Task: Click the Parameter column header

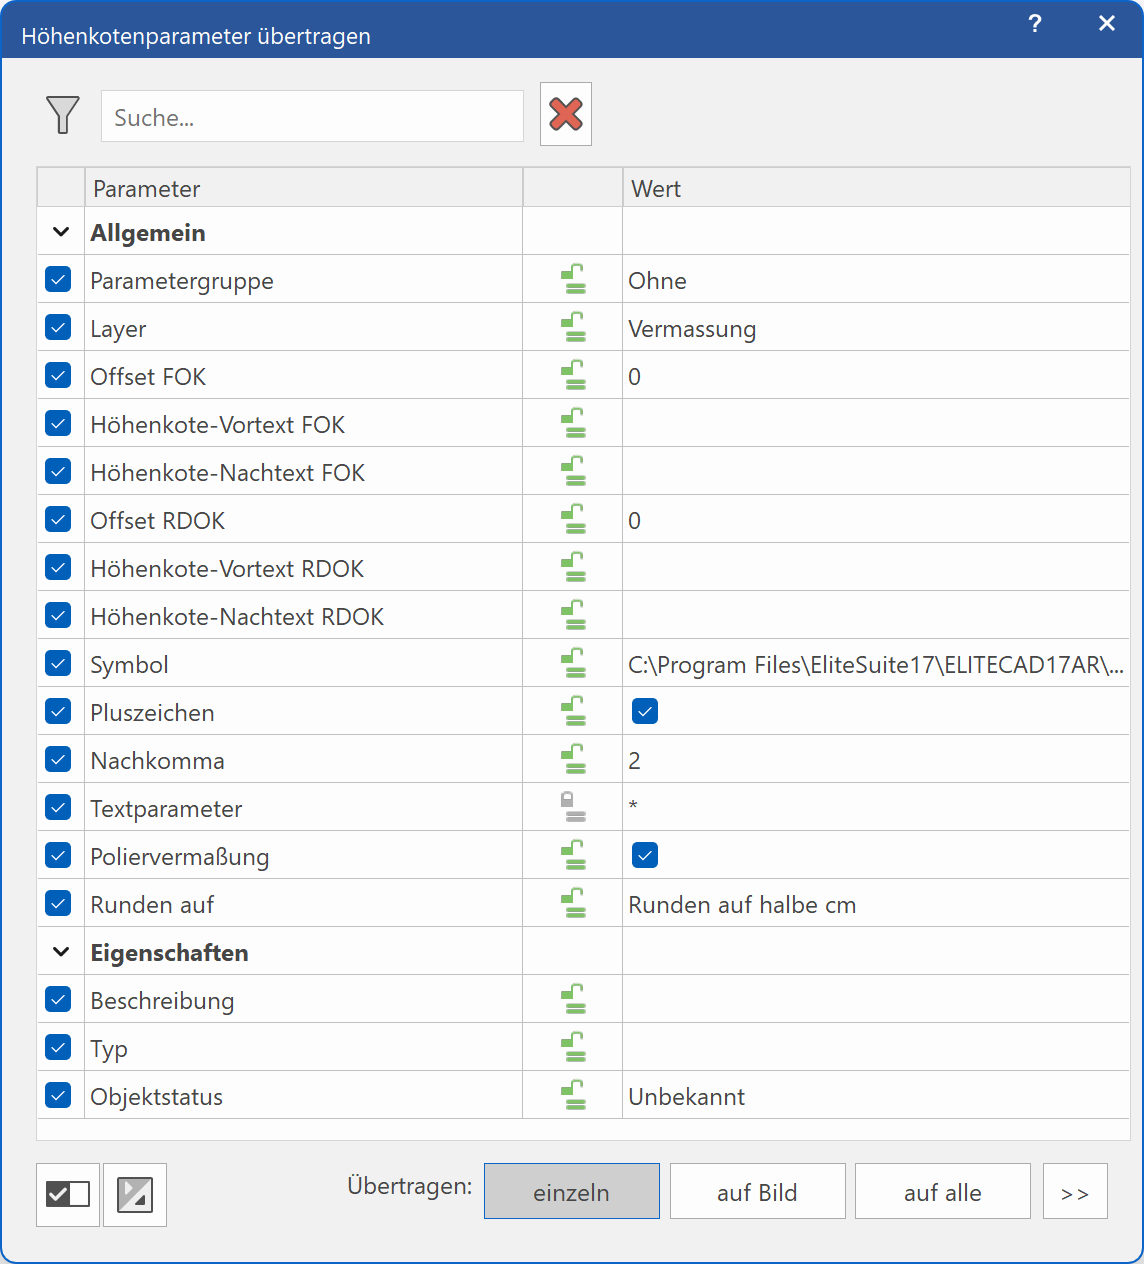Action: coord(300,188)
